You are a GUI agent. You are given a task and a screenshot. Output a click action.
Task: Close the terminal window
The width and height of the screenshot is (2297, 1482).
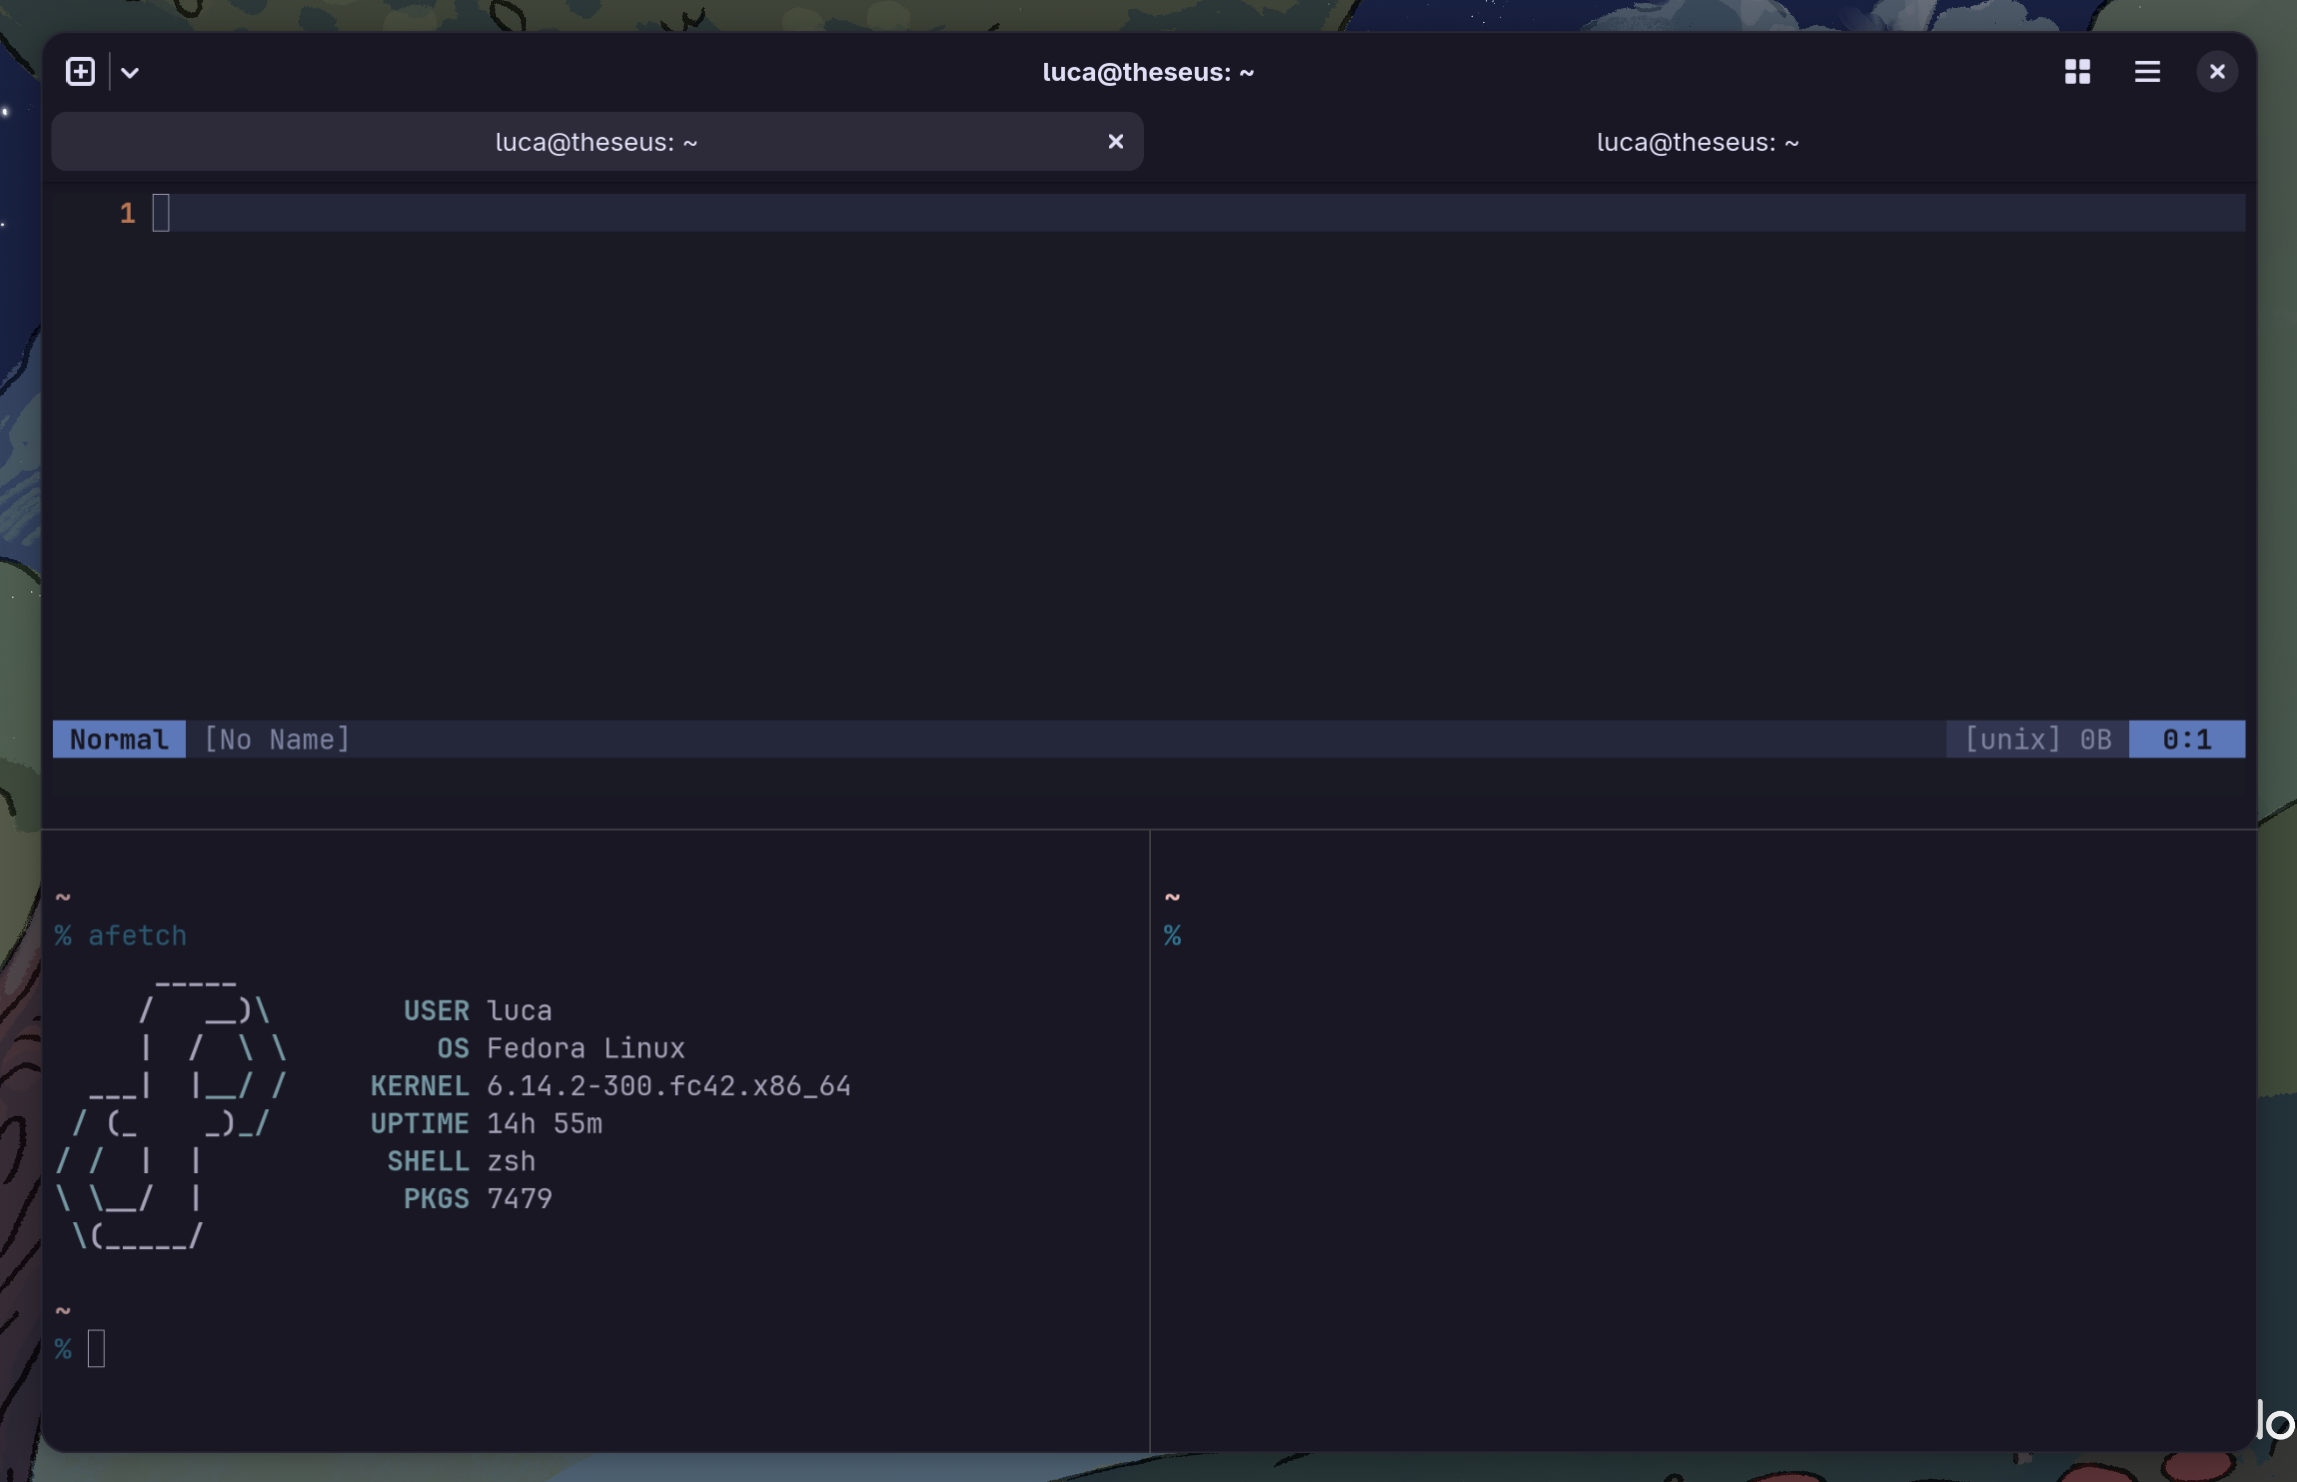(2217, 72)
